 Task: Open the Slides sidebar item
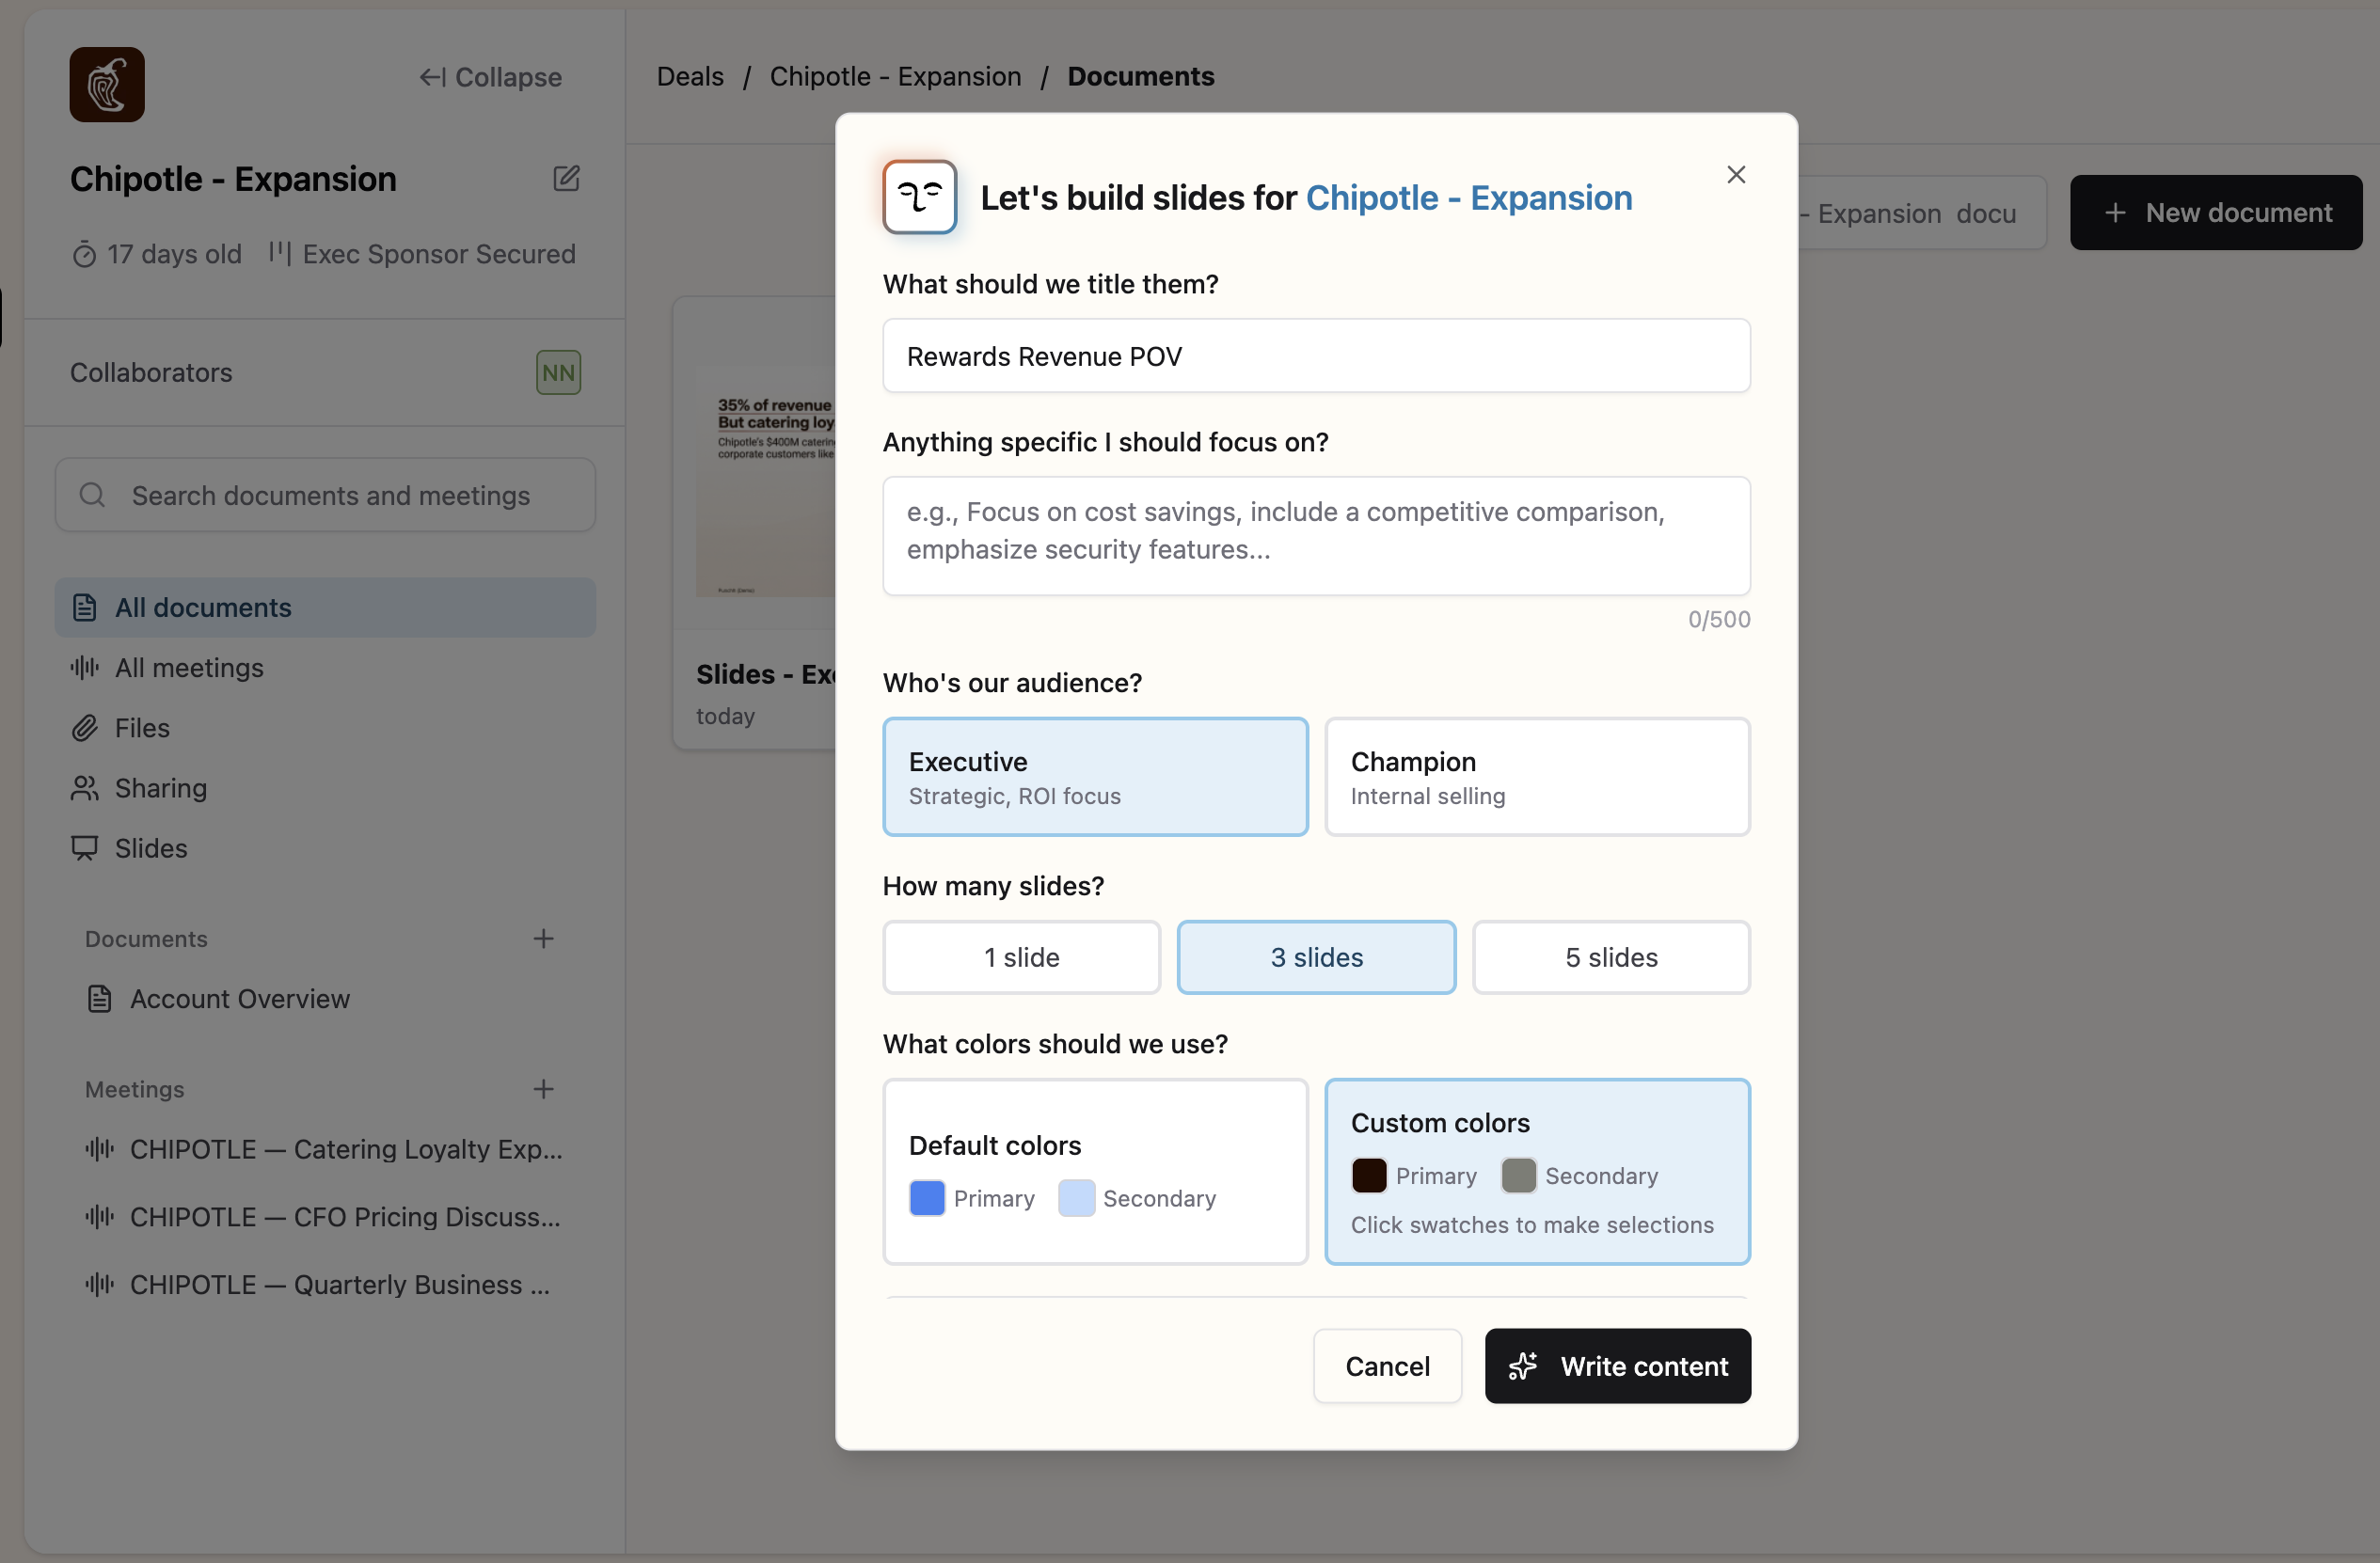click(151, 847)
